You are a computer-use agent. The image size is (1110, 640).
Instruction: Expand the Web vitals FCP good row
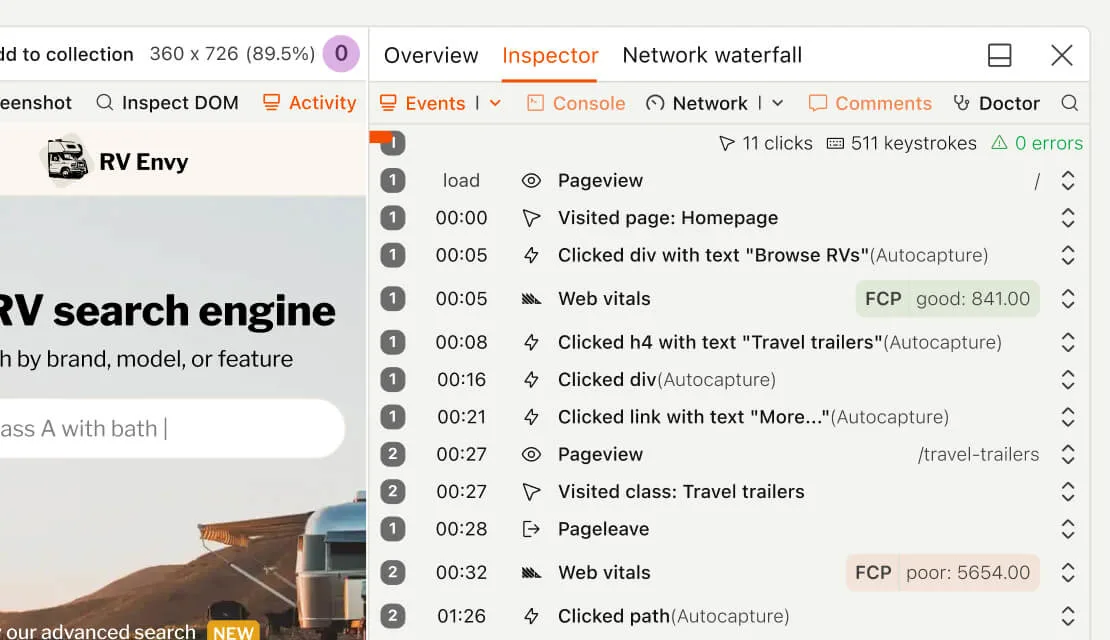(1068, 299)
